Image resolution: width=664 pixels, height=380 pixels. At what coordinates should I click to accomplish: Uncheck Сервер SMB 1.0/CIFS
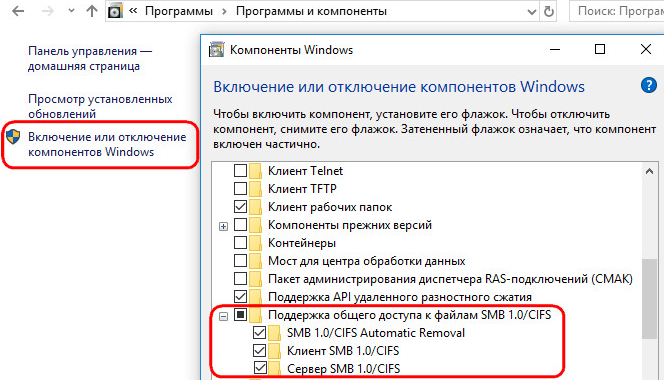pyautogui.click(x=260, y=368)
